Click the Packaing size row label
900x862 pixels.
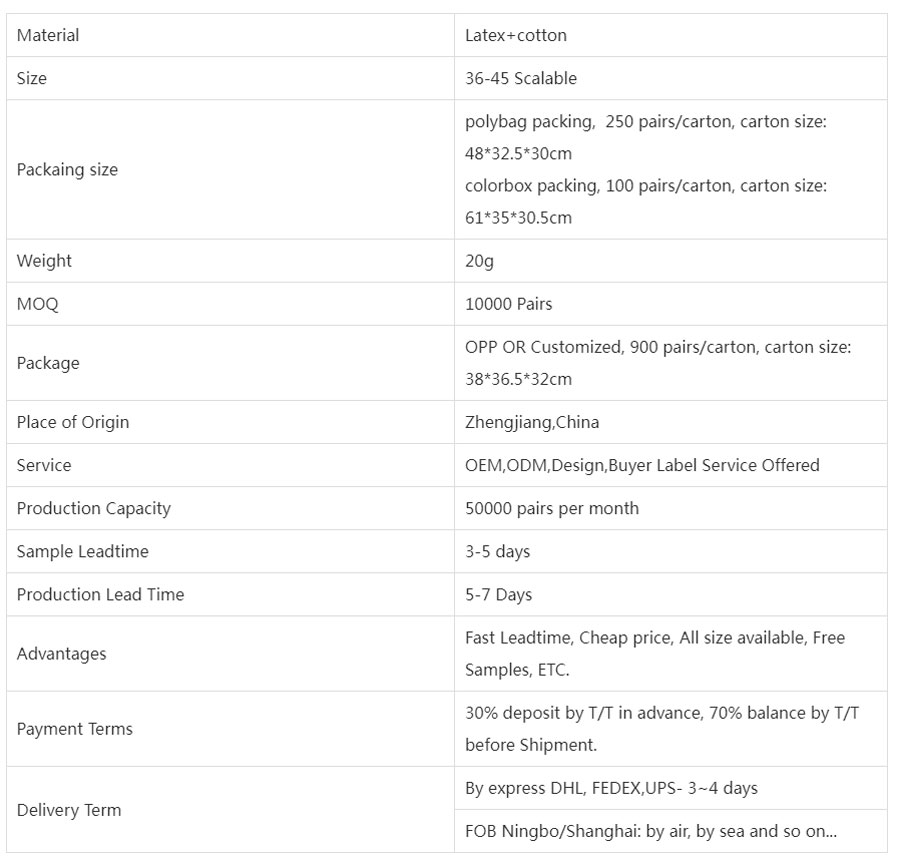click(67, 169)
